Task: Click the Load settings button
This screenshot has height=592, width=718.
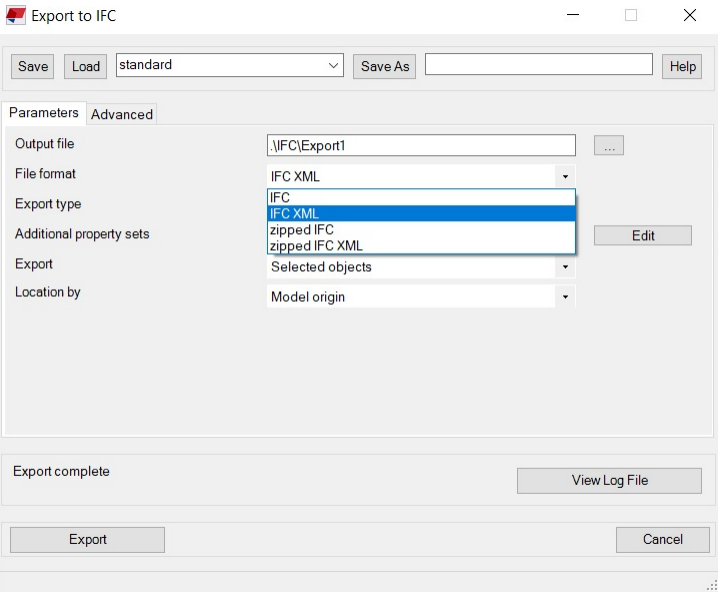Action: [86, 66]
